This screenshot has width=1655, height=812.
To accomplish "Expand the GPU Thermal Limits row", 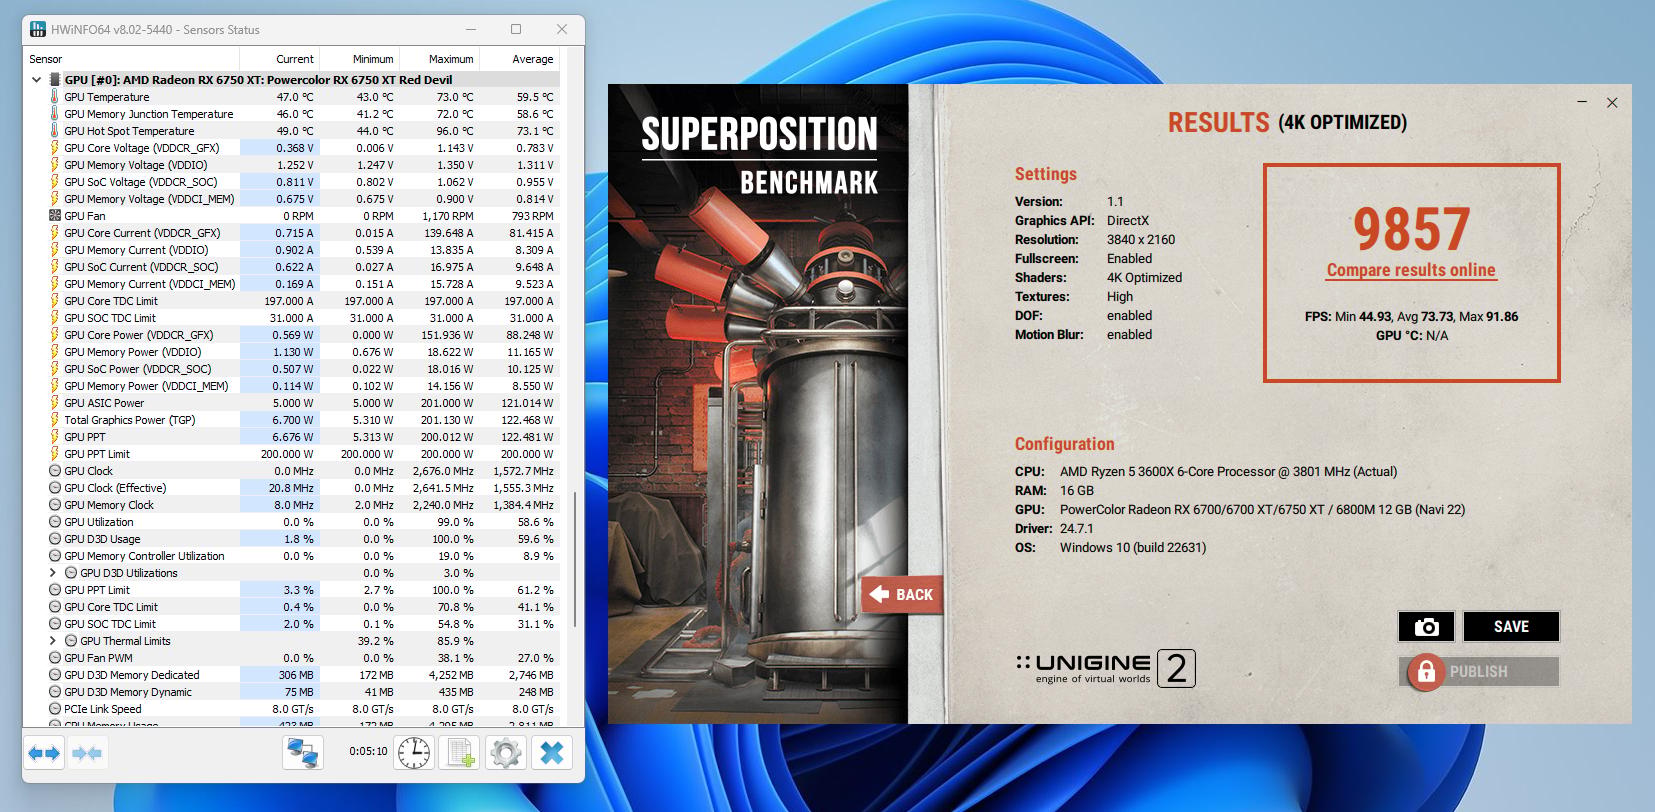I will (x=53, y=641).
